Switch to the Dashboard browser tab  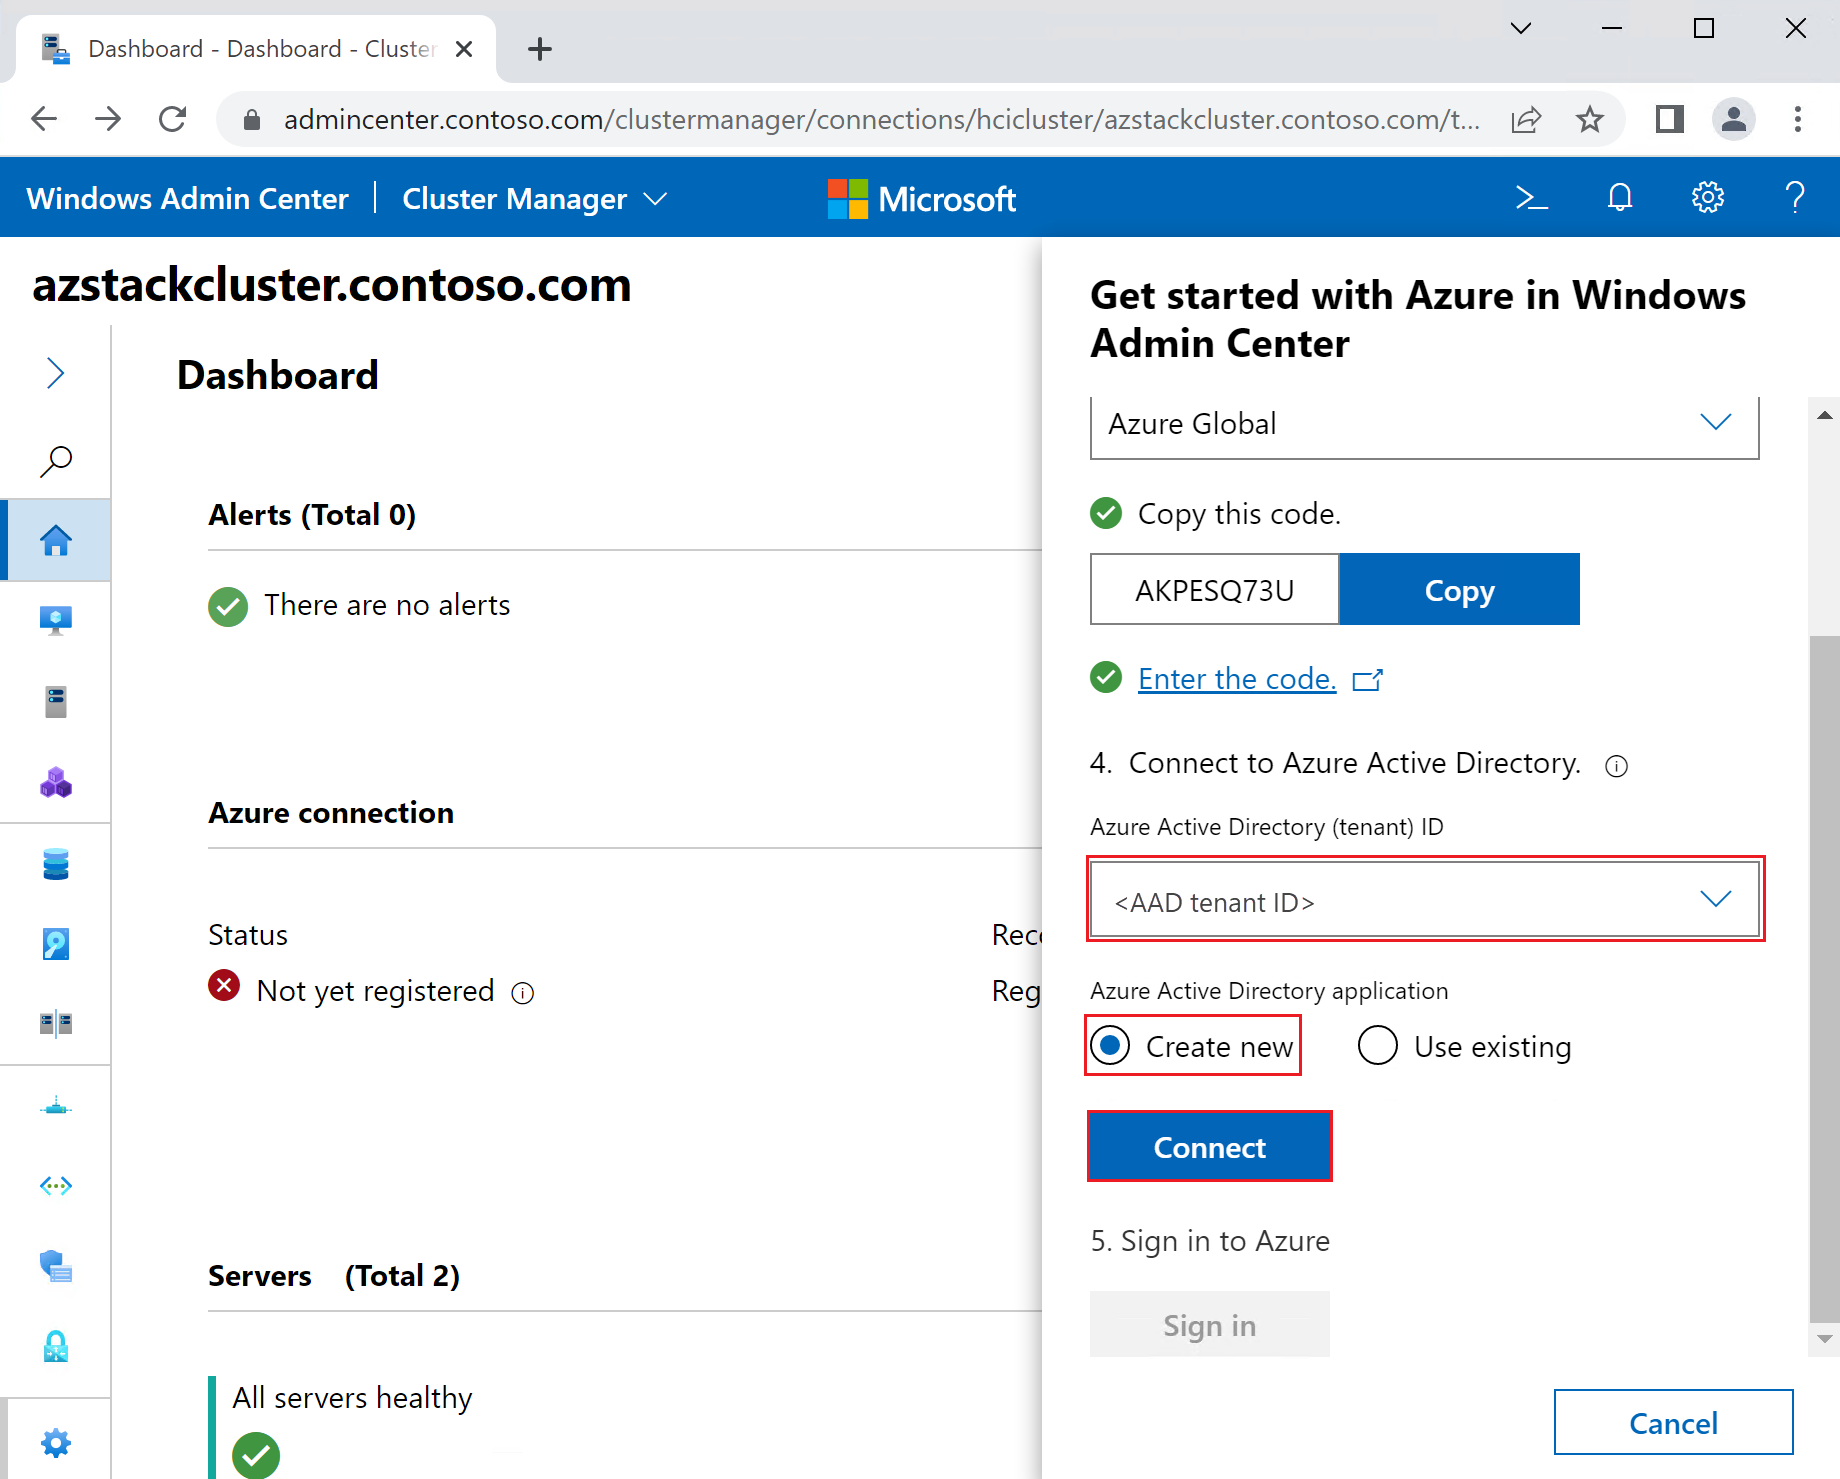[255, 48]
